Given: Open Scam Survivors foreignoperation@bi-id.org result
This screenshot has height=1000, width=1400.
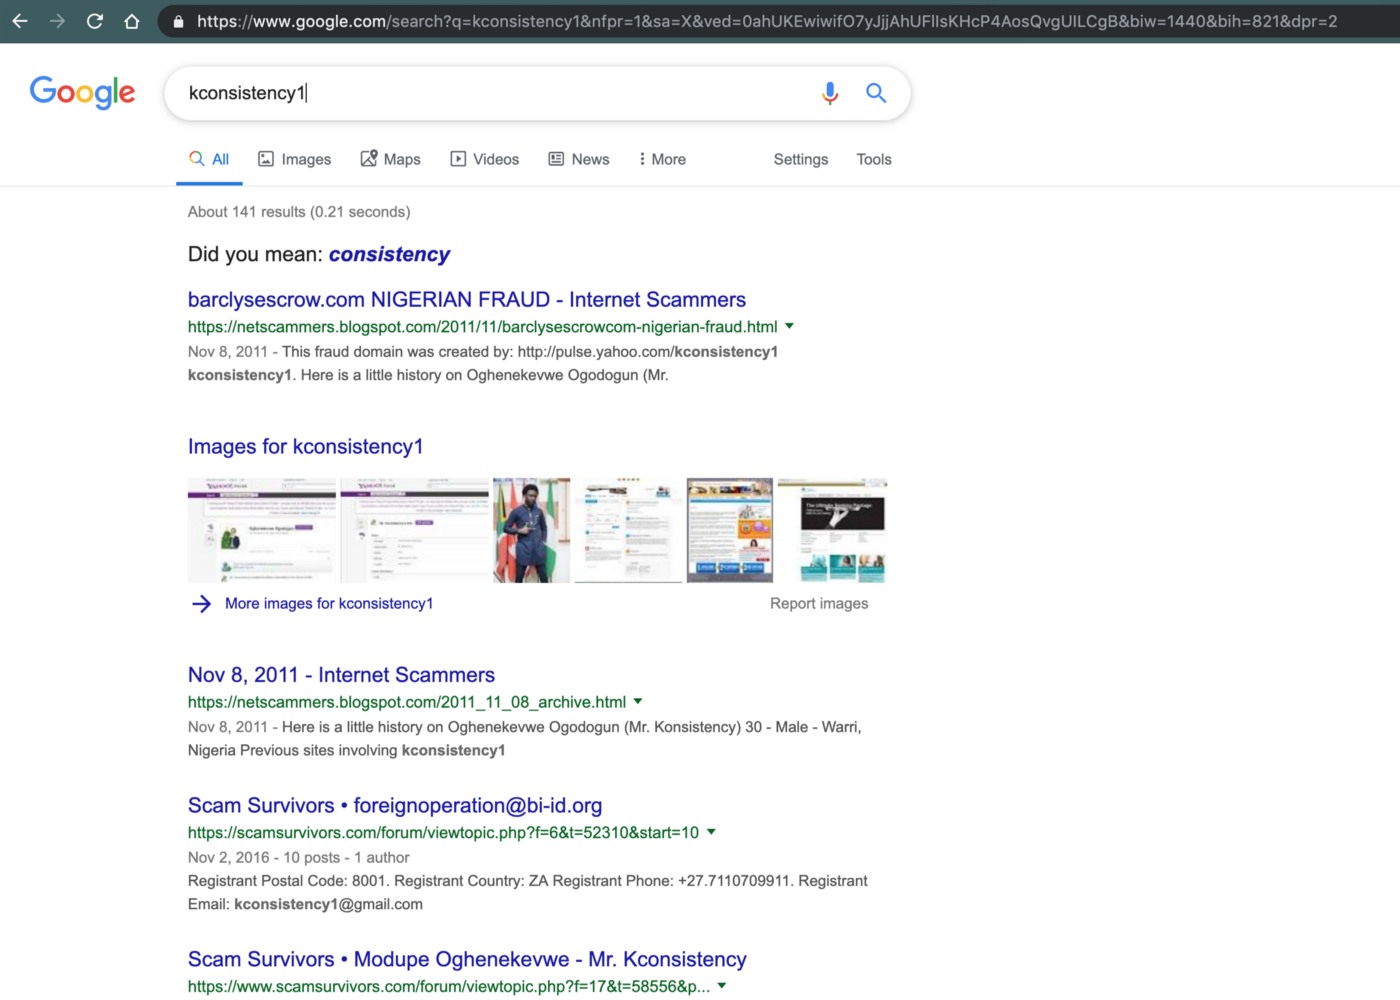Looking at the screenshot, I should (395, 806).
